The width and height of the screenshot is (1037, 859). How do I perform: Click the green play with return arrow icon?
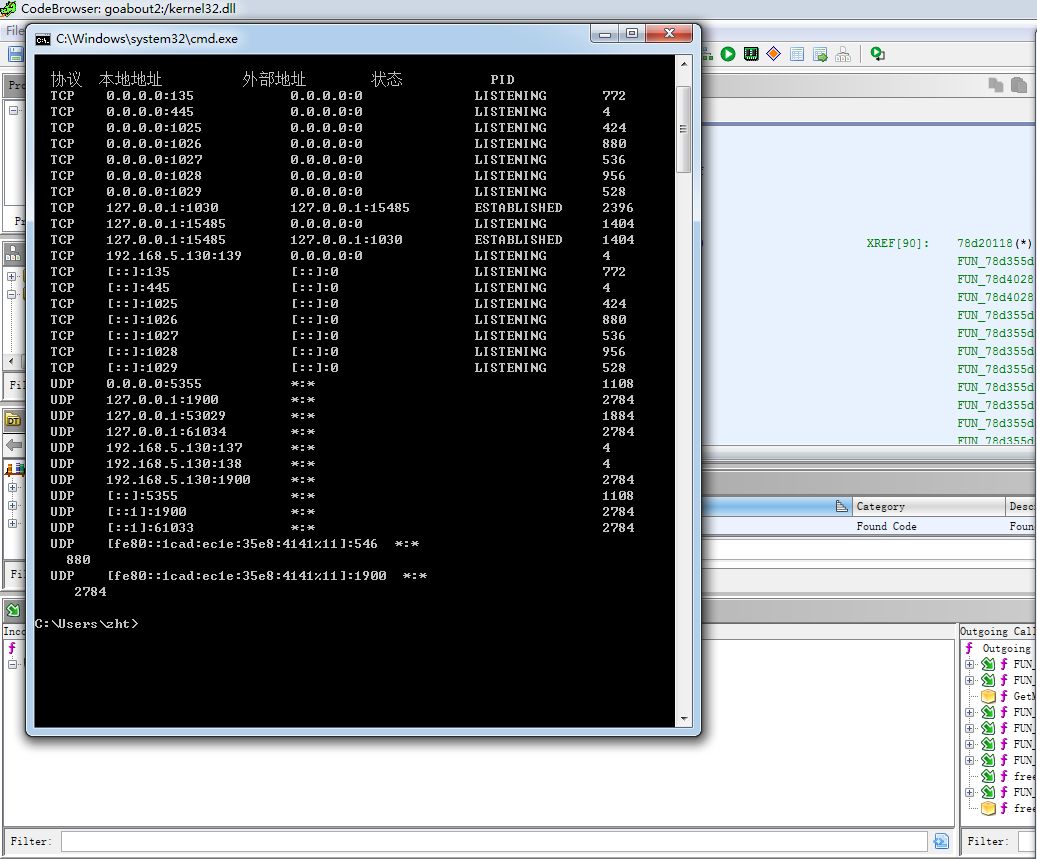click(878, 54)
